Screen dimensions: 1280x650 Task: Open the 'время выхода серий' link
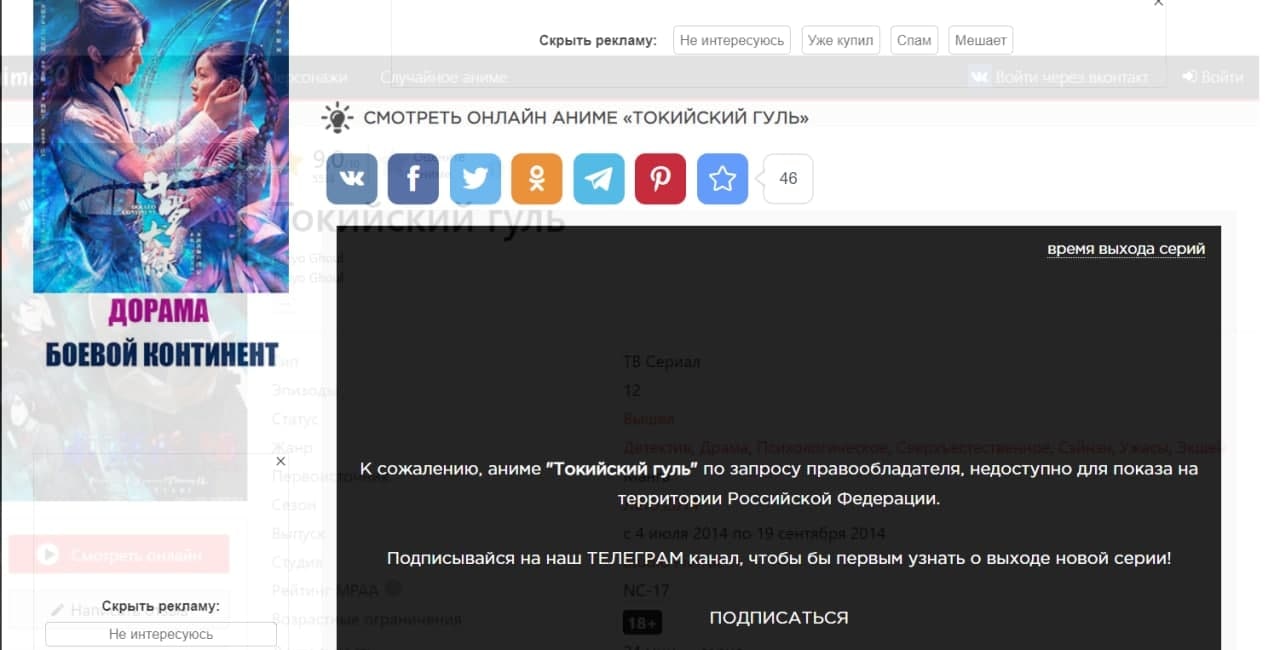1126,249
